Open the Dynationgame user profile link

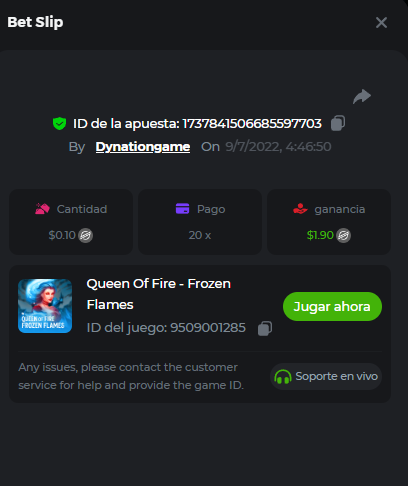143,147
